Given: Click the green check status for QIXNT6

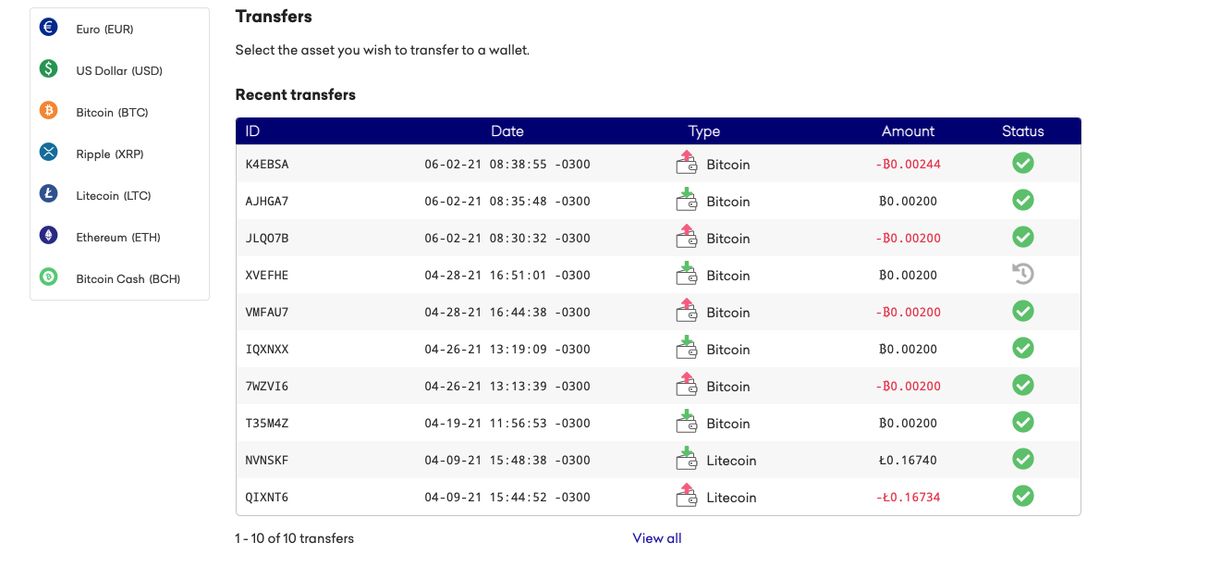Looking at the screenshot, I should [x=1022, y=496].
